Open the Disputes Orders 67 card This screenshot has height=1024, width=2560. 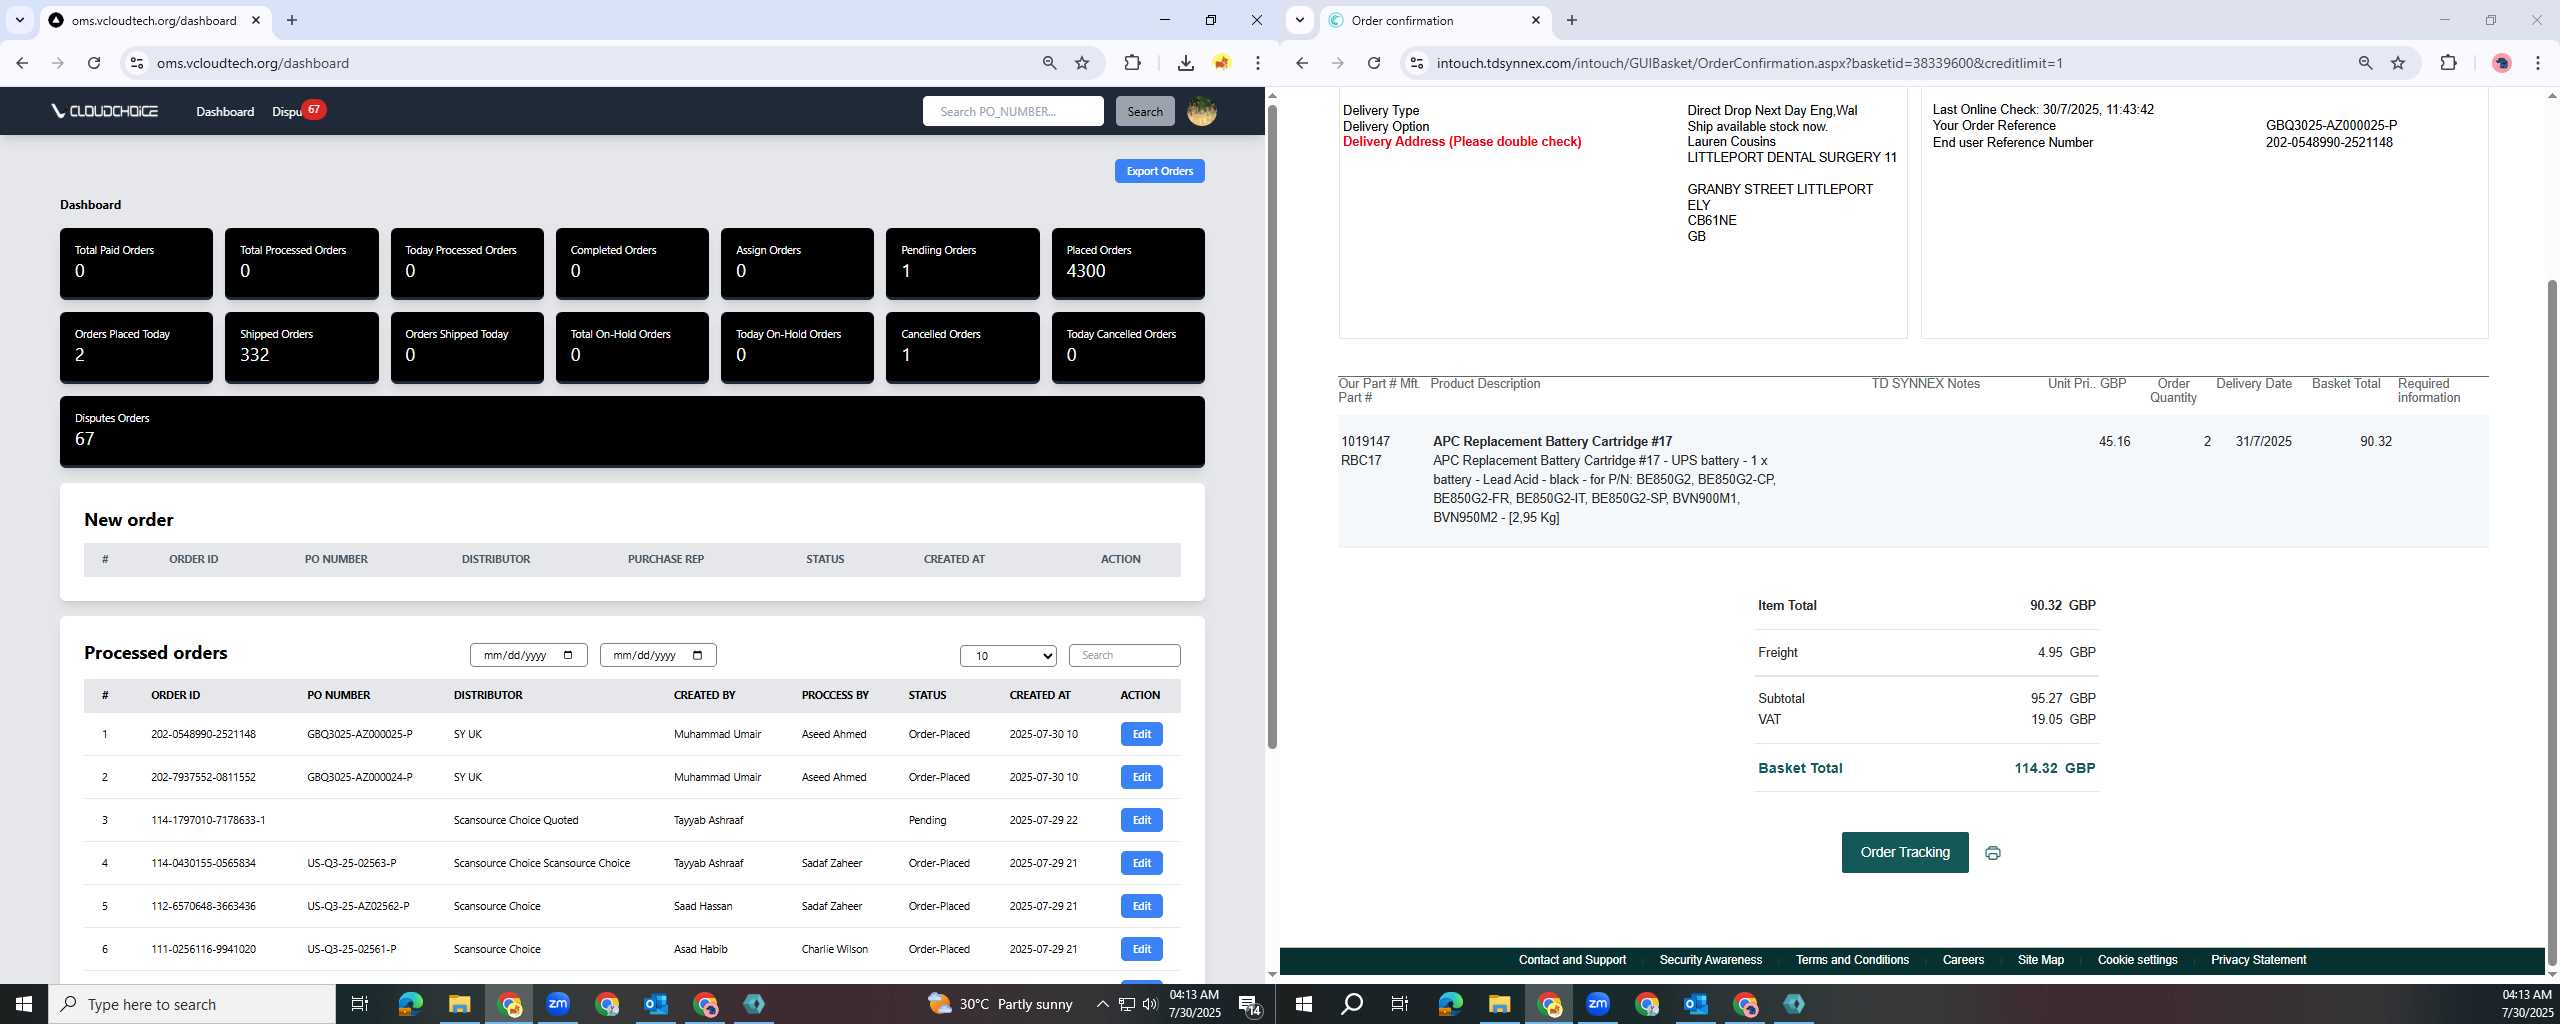[x=632, y=431]
